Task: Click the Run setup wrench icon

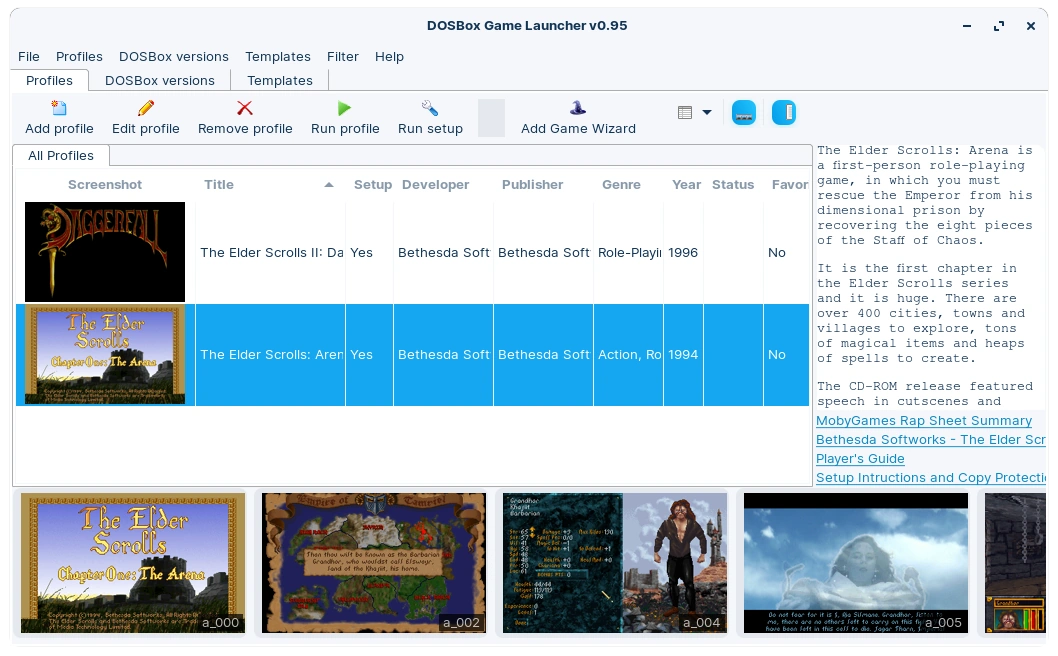Action: [x=430, y=109]
